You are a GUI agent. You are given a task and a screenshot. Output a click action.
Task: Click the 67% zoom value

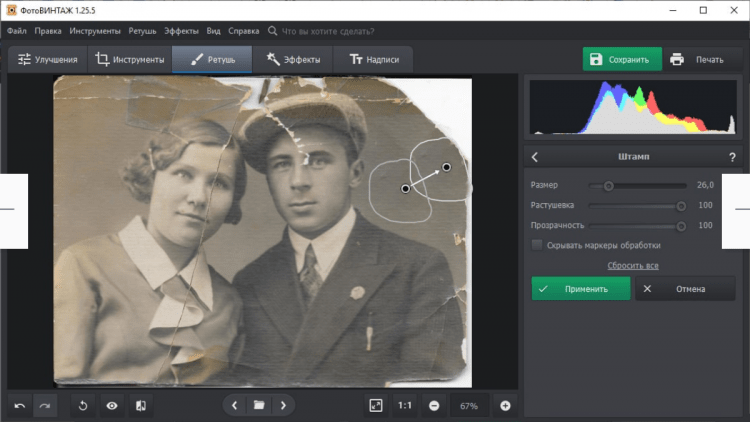469,406
